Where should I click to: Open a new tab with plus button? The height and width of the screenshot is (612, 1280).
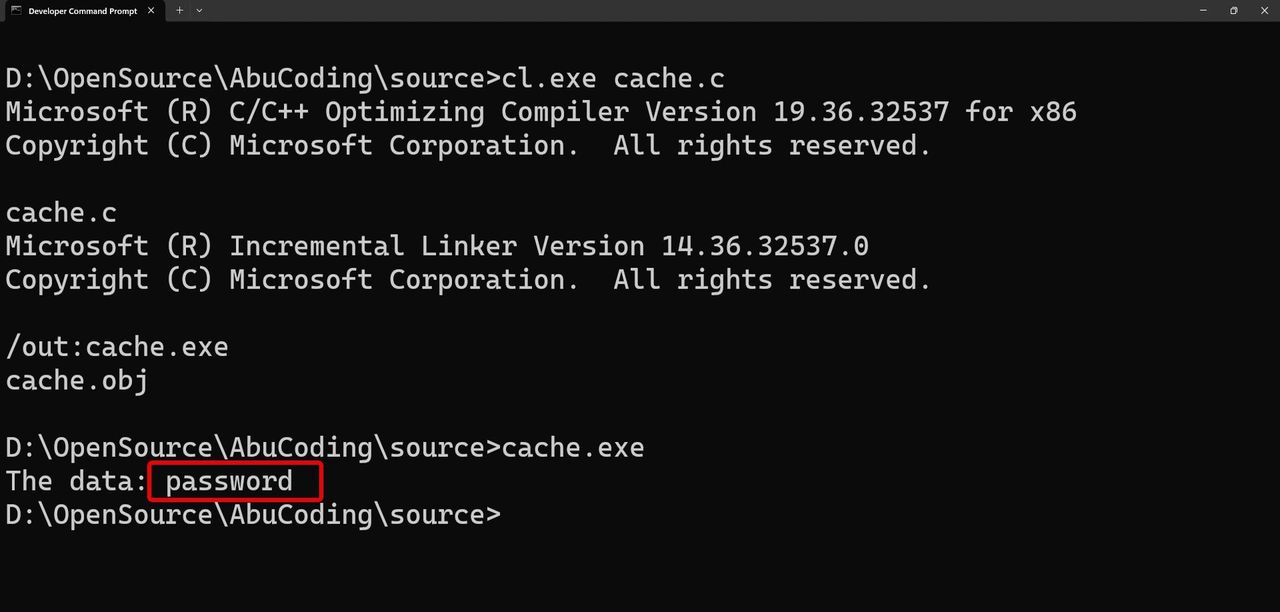pyautogui.click(x=180, y=10)
